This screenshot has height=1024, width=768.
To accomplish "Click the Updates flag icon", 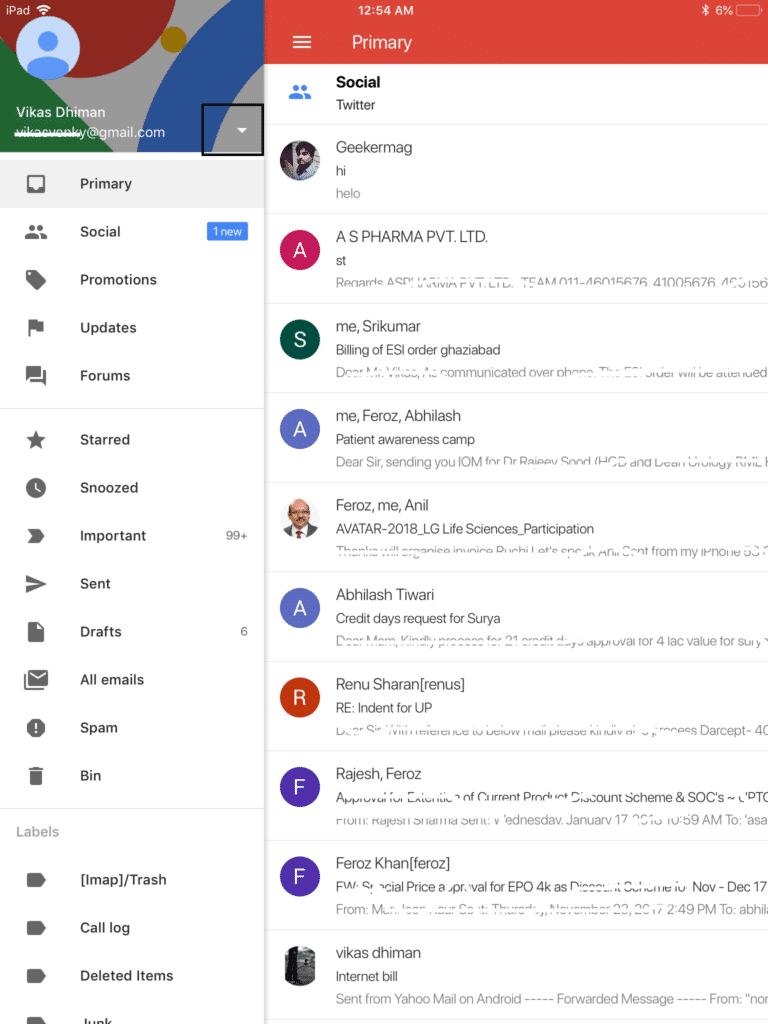I will (x=36, y=328).
